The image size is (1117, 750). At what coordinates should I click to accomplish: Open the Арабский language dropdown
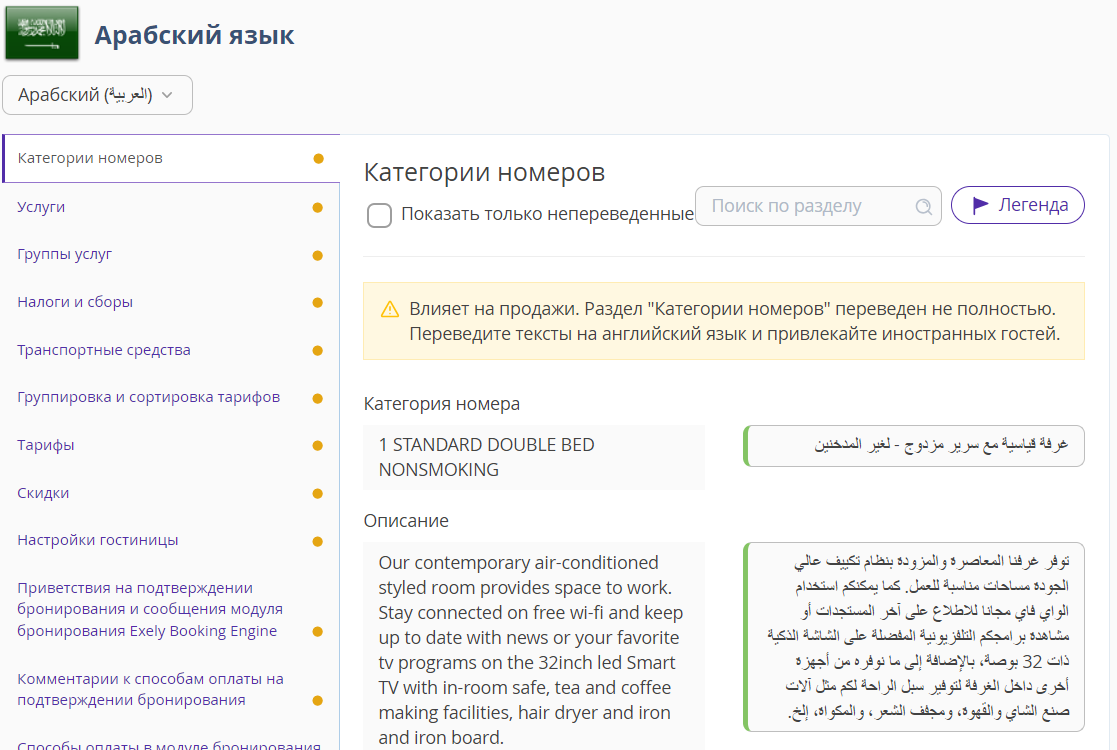[98, 95]
